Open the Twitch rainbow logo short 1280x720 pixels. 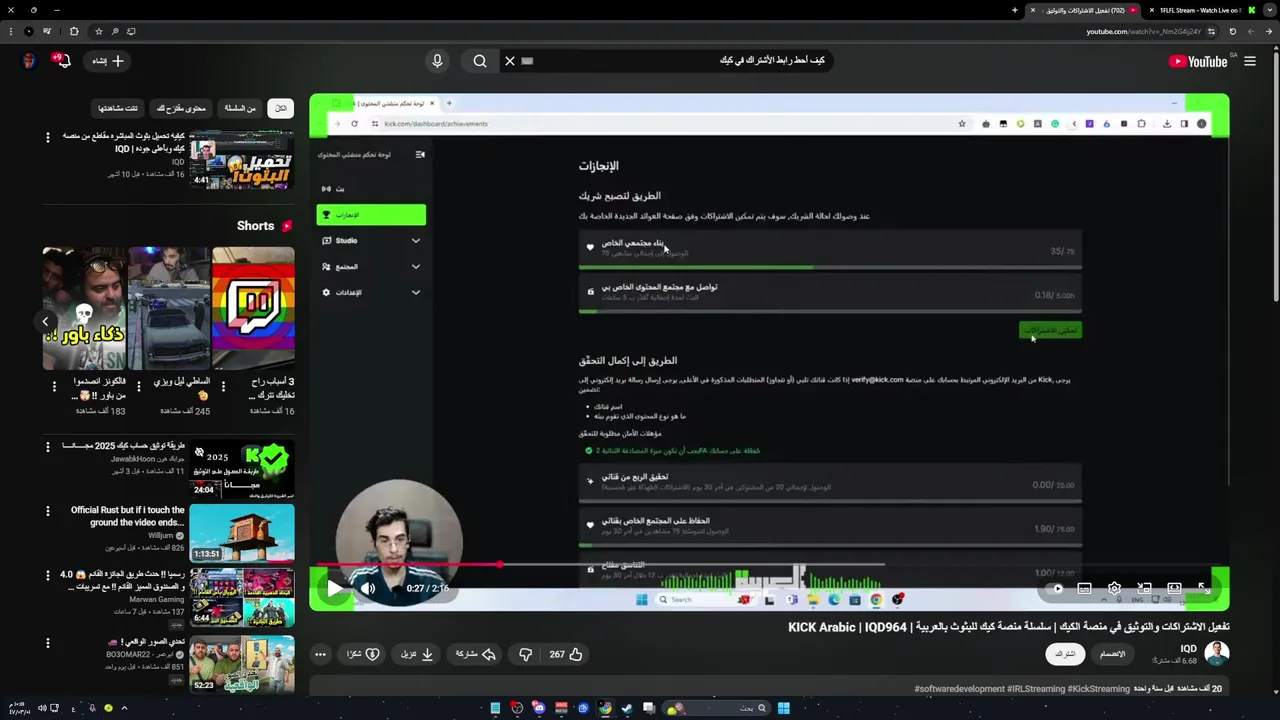pyautogui.click(x=253, y=308)
